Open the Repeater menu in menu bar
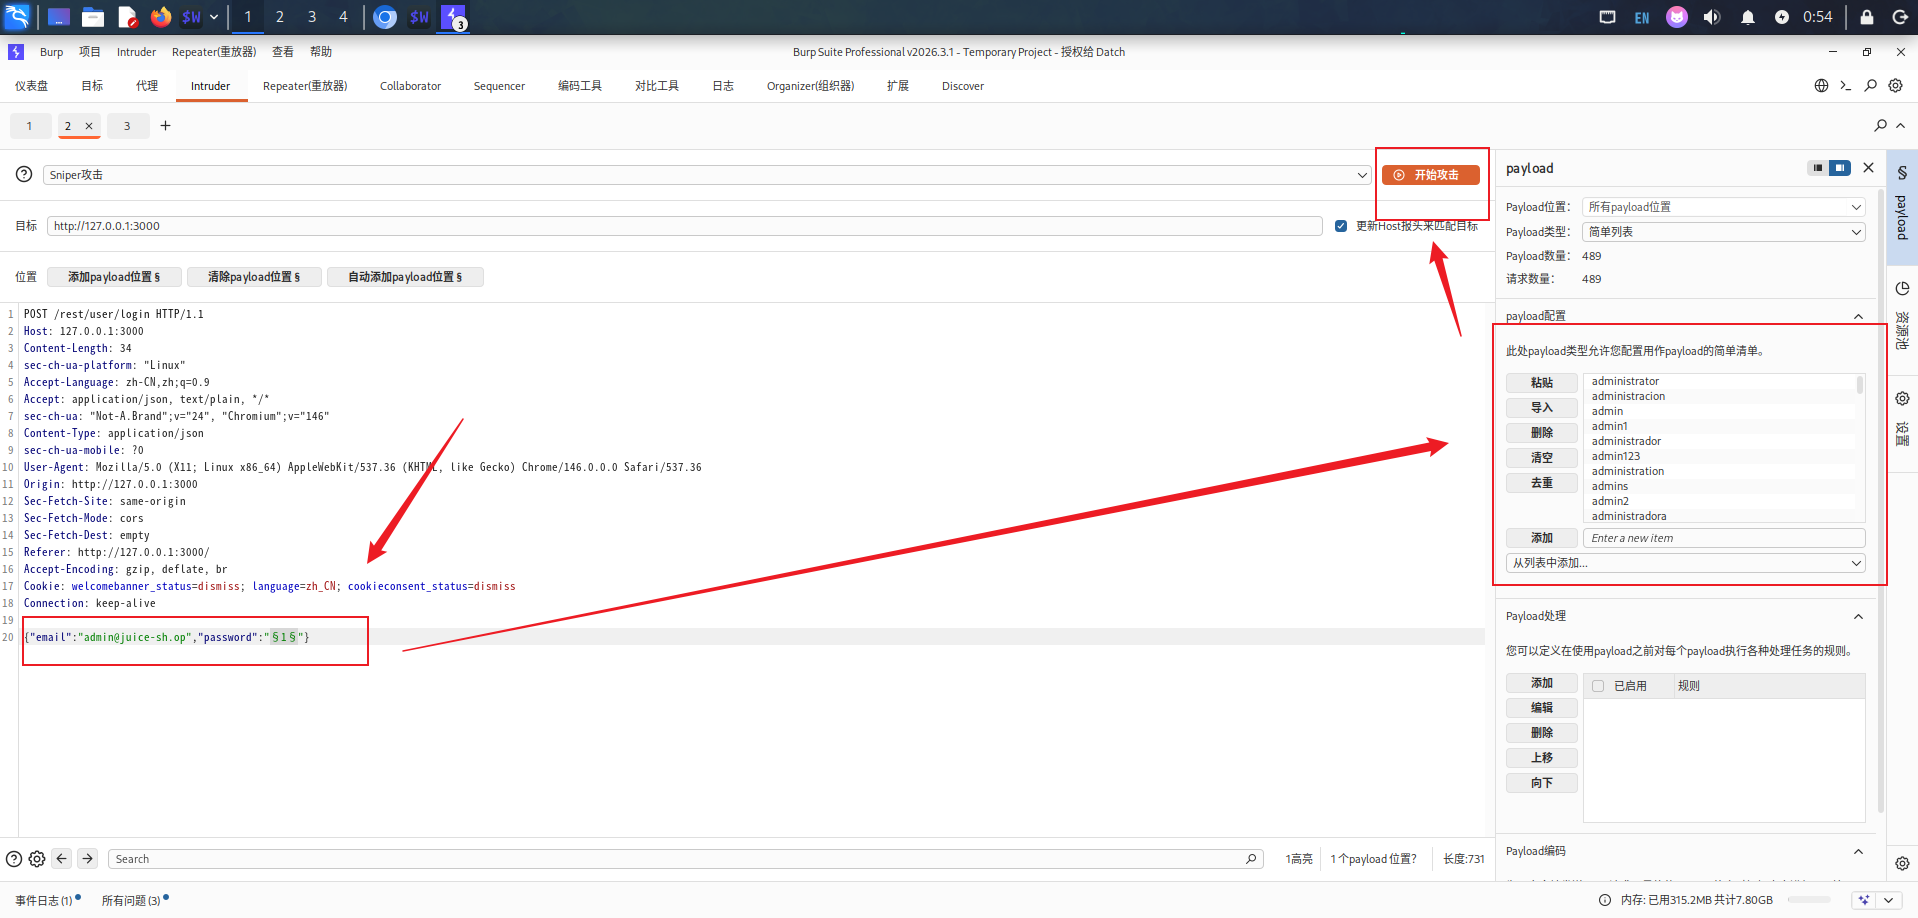 214,52
